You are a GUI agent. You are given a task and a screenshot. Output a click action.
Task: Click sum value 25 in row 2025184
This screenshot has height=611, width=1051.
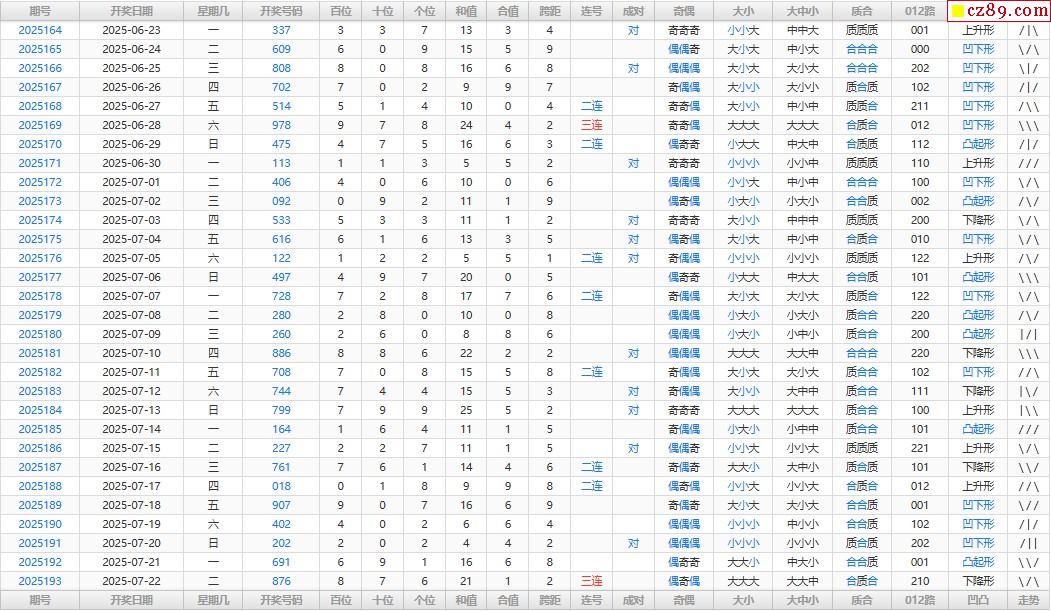pos(466,410)
